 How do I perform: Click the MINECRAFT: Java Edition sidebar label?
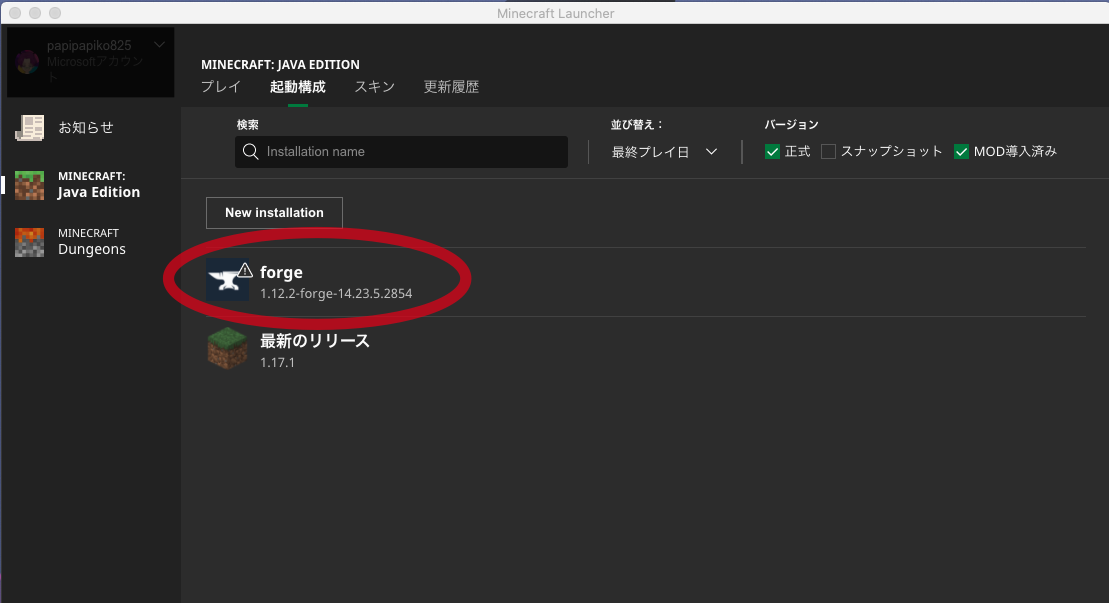99,185
